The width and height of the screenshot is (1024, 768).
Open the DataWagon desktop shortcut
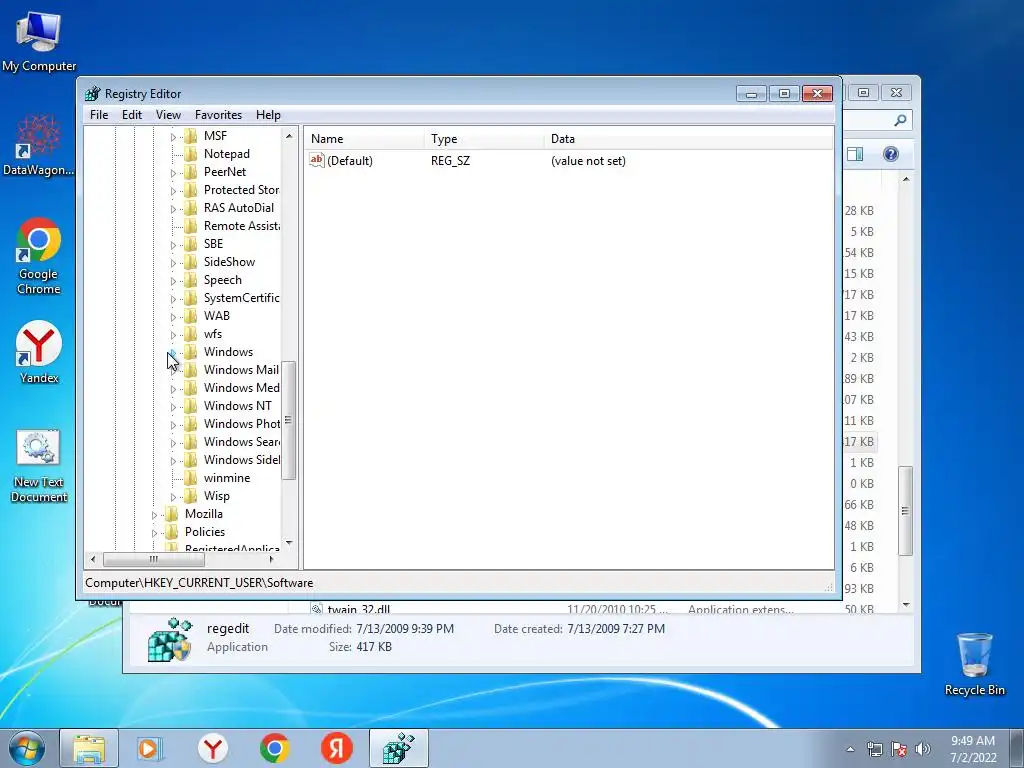39,145
